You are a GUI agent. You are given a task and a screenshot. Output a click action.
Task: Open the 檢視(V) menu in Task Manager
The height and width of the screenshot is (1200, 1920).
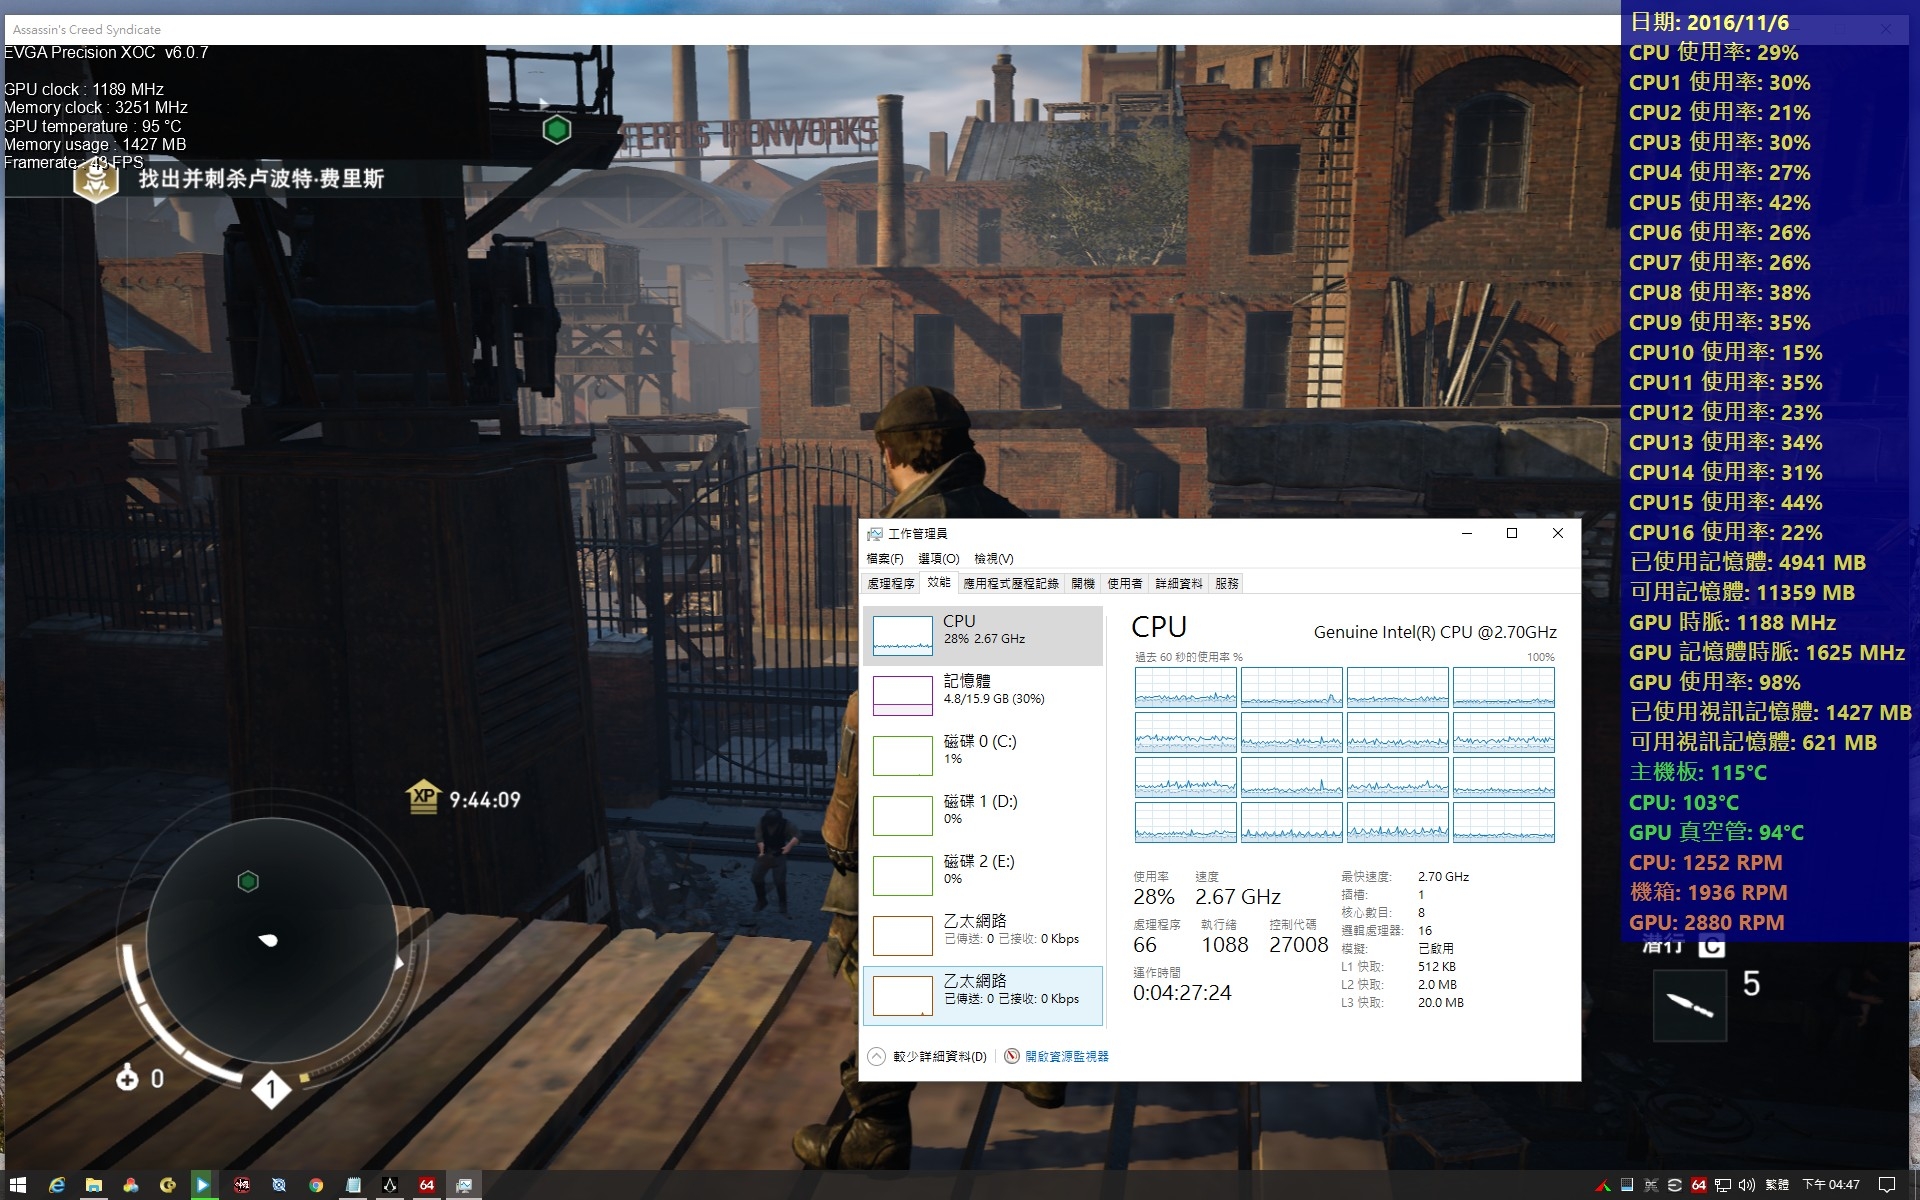pos(994,559)
